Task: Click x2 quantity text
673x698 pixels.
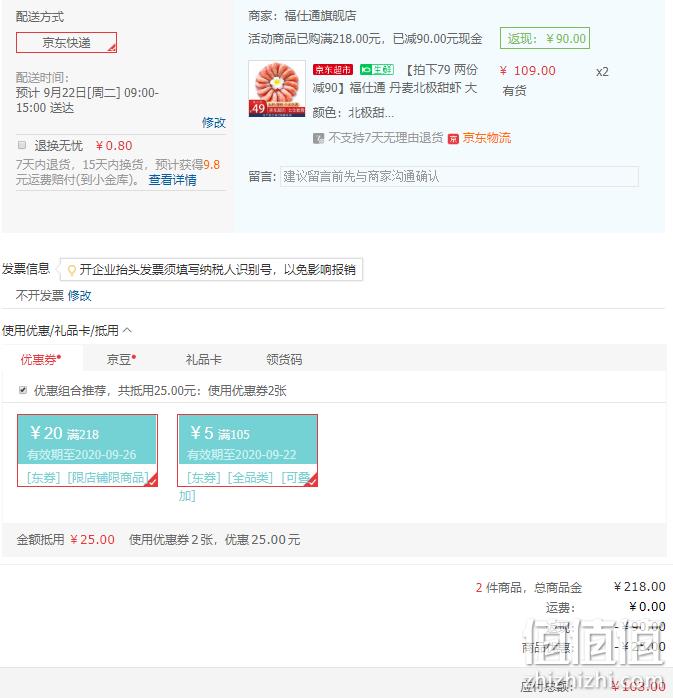Action: pos(602,72)
